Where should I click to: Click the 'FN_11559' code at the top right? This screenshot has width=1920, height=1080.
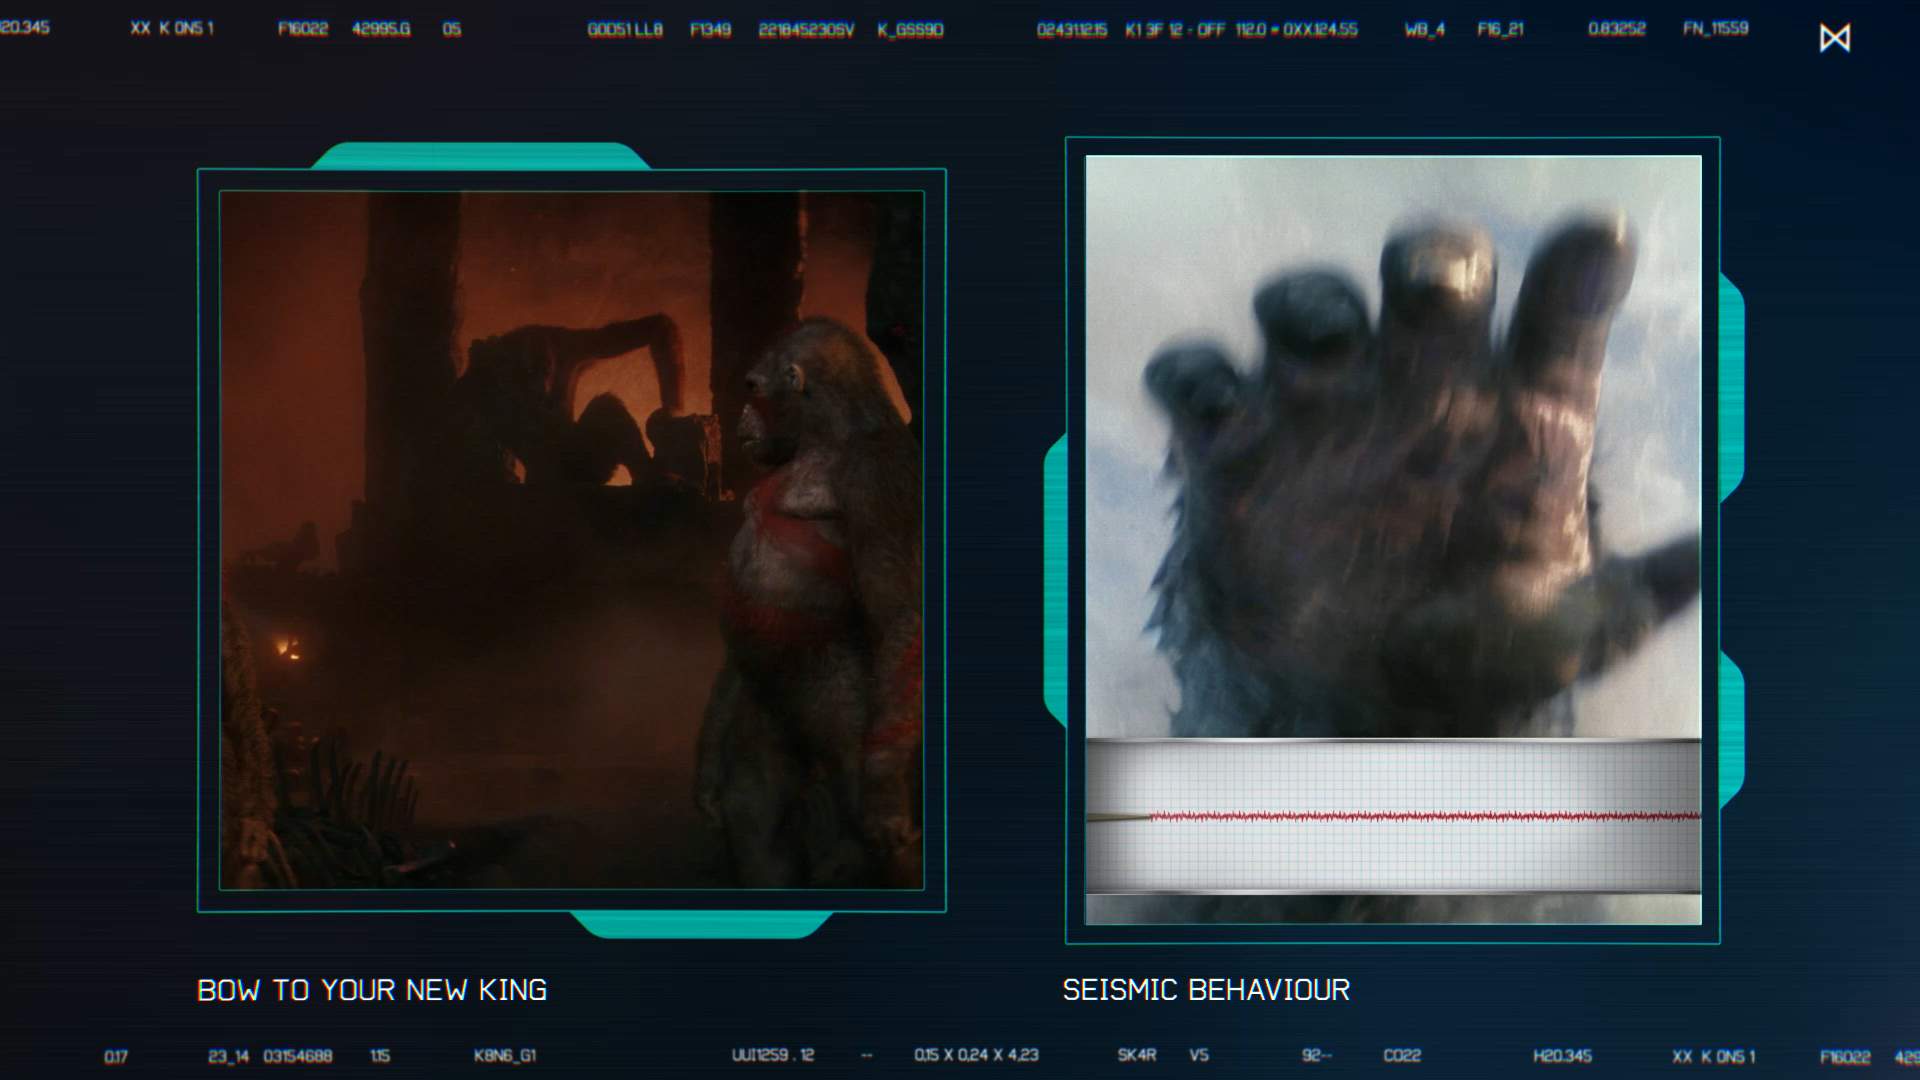1715,29
